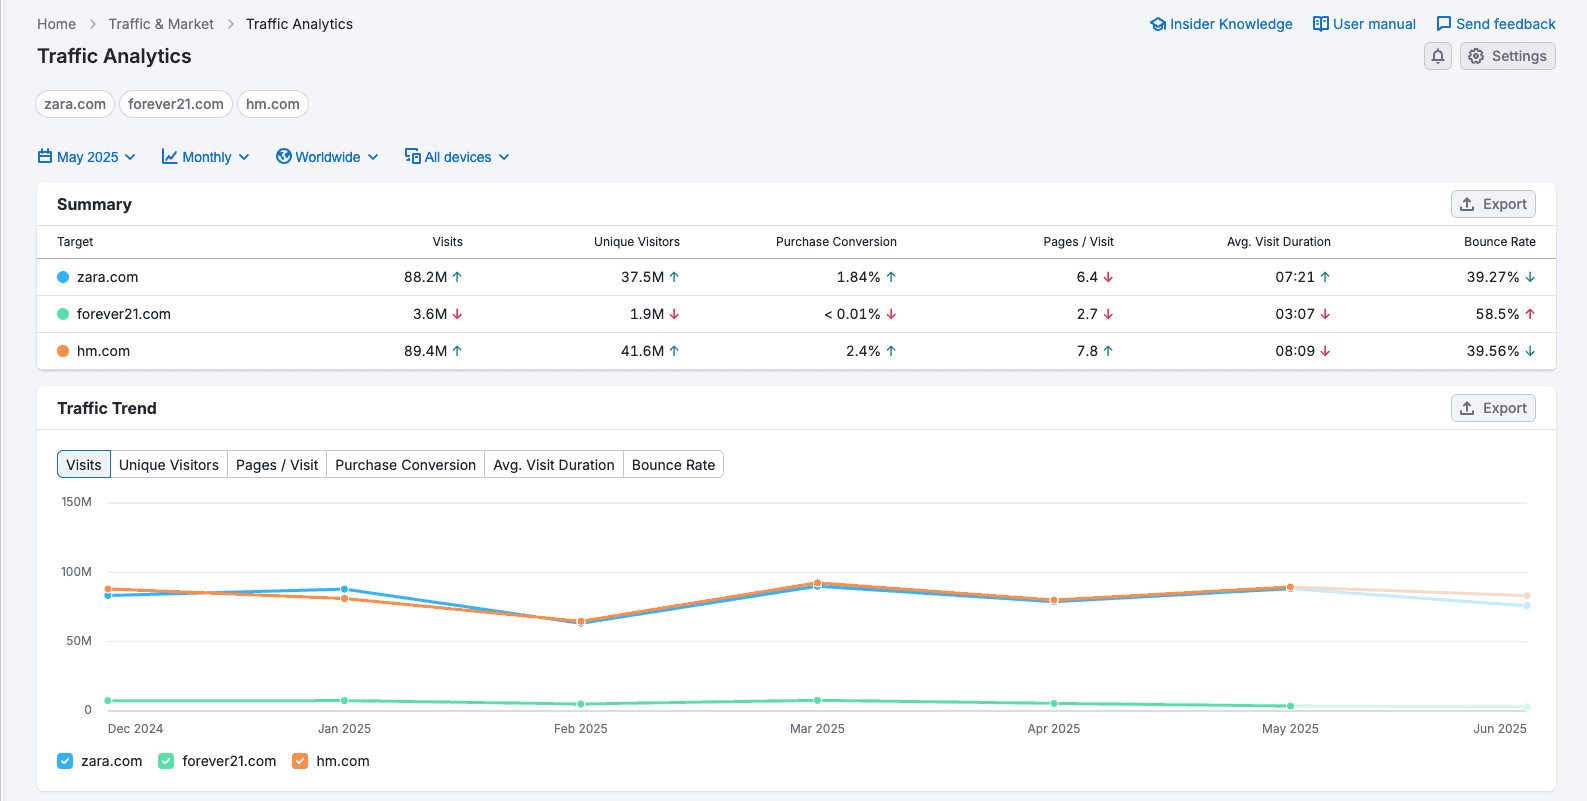Click the Settings gear icon
Image resolution: width=1587 pixels, height=801 pixels.
click(x=1476, y=56)
